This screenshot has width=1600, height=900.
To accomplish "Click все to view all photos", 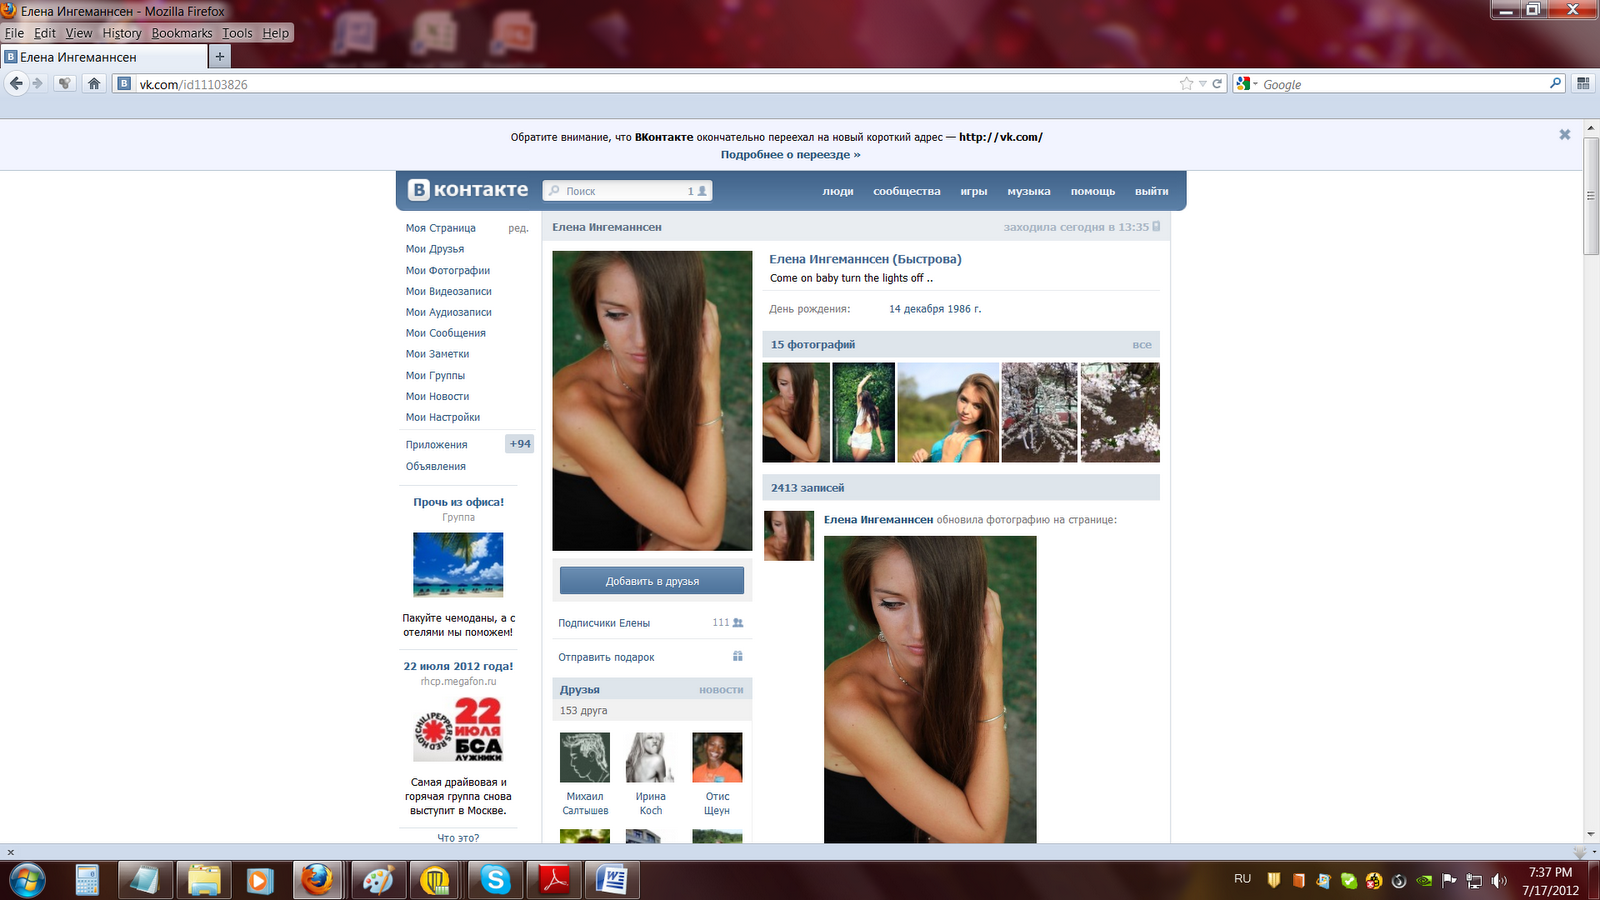I will (x=1142, y=345).
